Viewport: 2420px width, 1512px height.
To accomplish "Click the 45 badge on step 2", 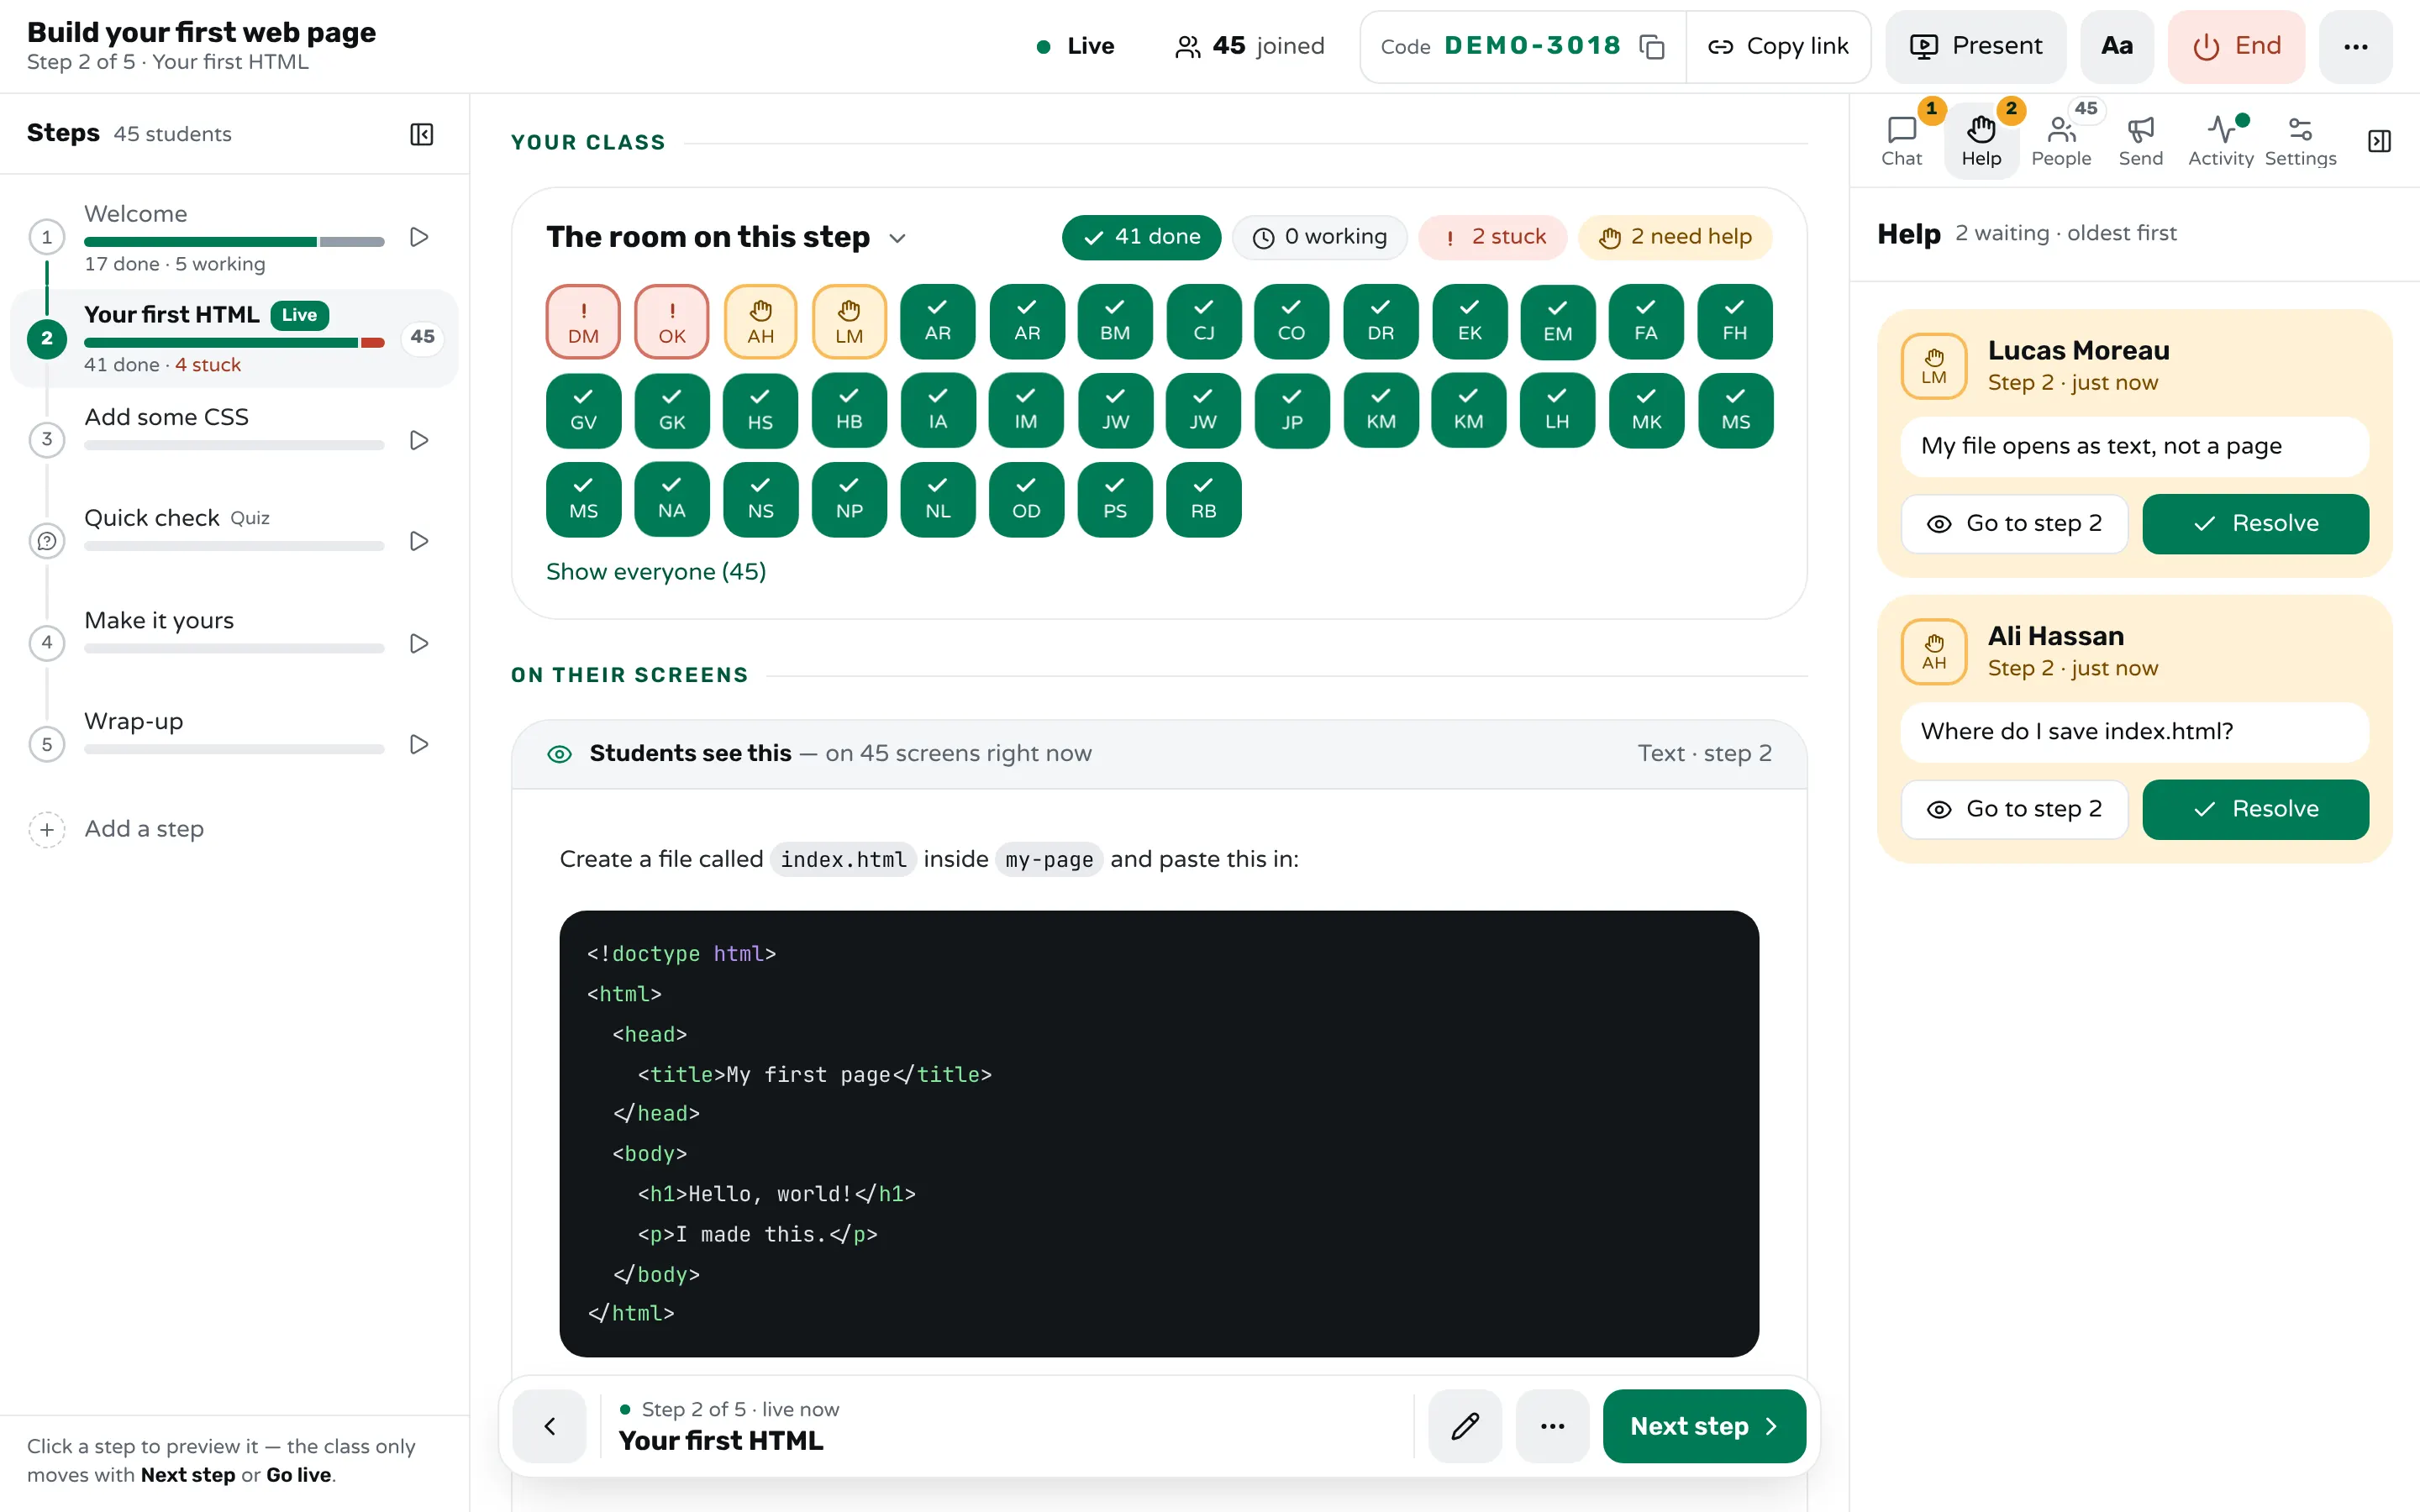I will coord(422,337).
